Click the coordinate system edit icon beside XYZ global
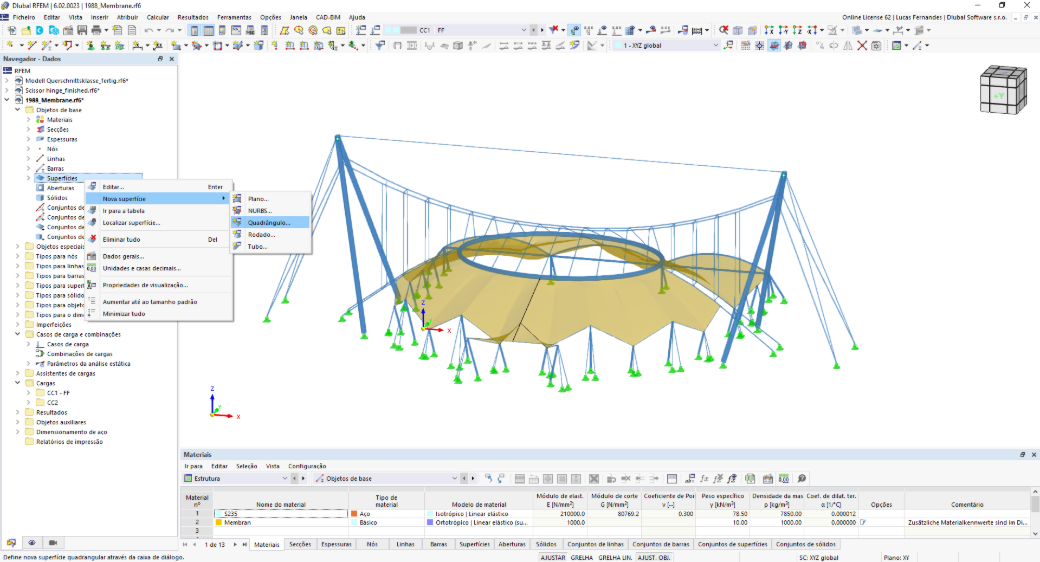 click(x=728, y=45)
